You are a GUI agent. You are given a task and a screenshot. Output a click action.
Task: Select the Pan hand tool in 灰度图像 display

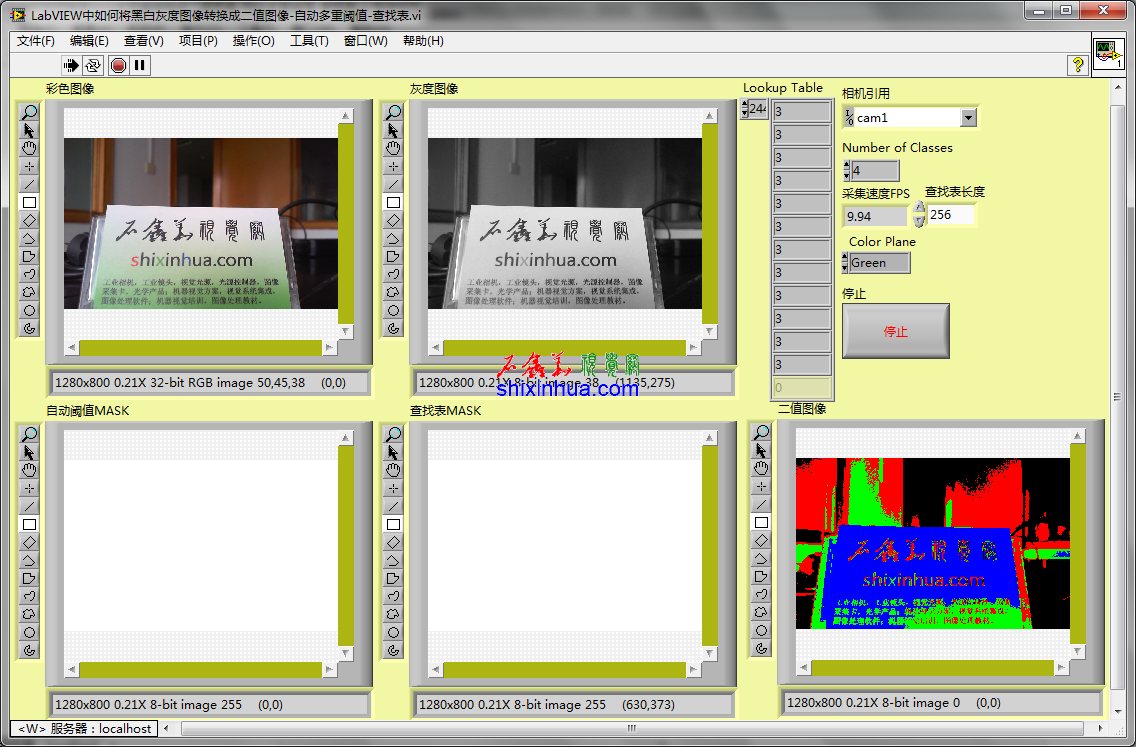point(393,148)
